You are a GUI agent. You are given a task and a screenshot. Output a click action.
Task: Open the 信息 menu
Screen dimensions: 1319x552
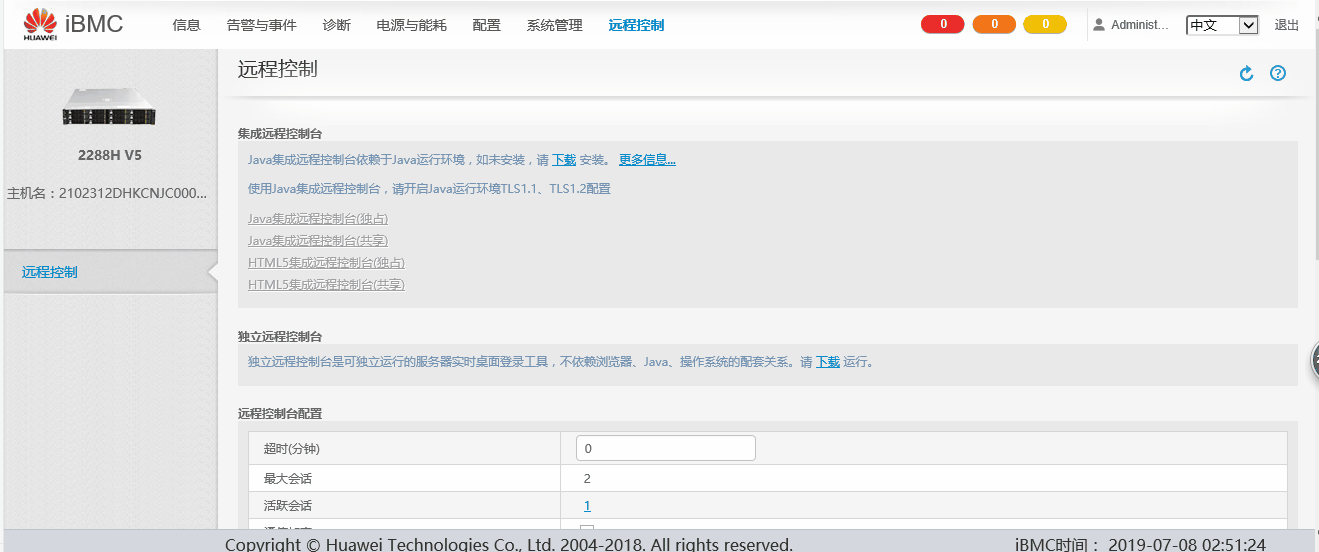(187, 25)
